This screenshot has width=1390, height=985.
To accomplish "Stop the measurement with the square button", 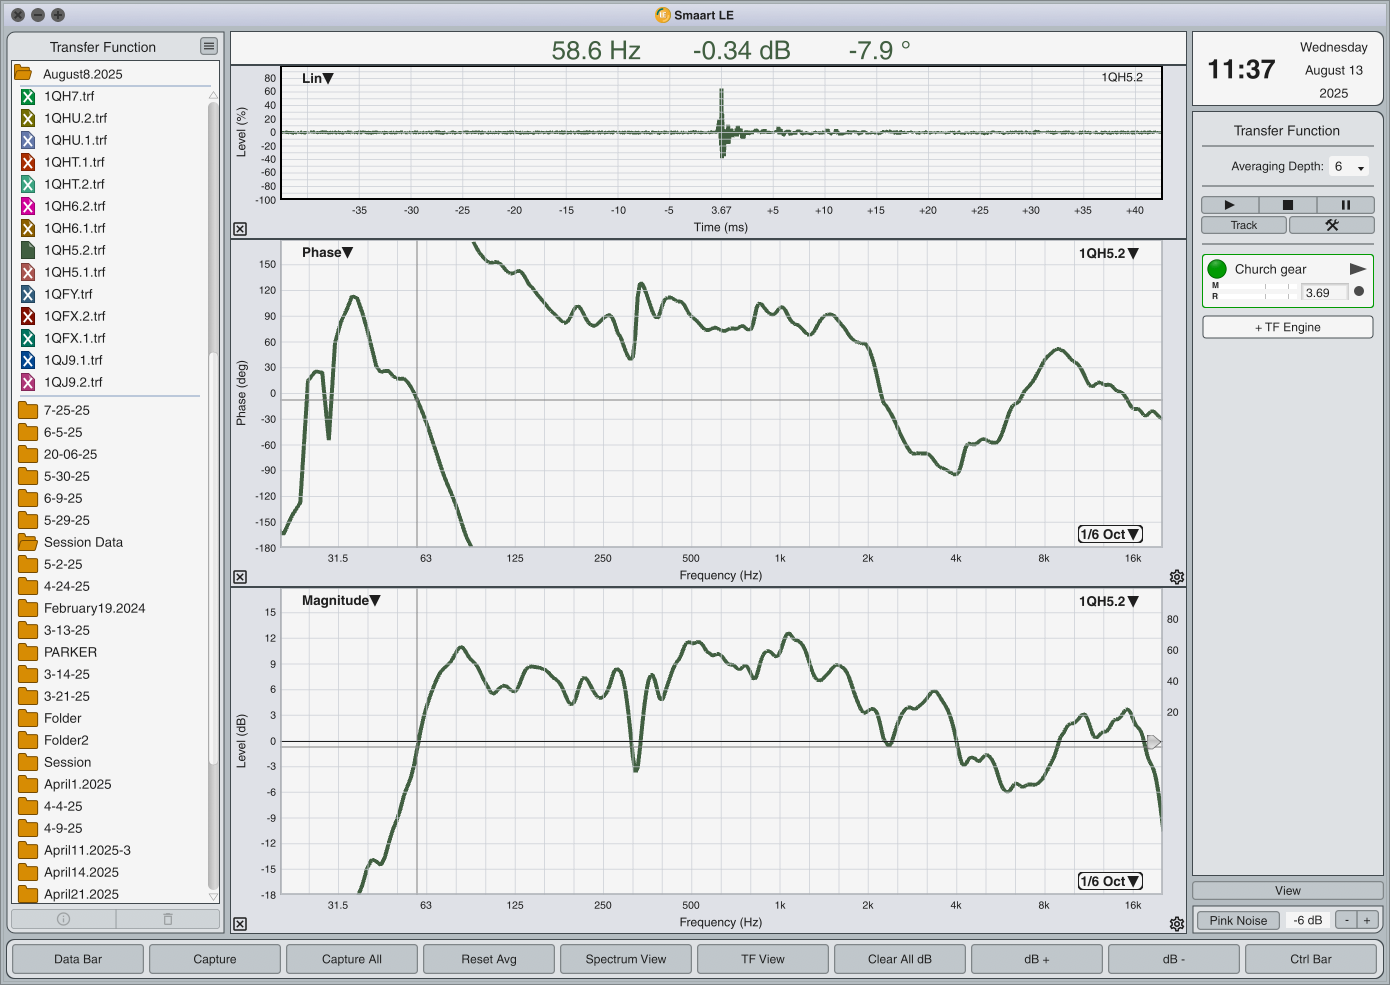I will pyautogui.click(x=1287, y=205).
